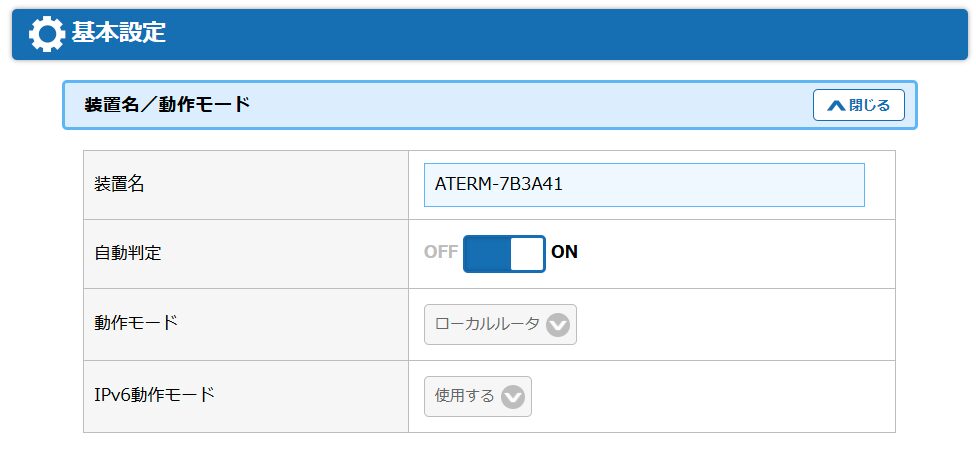Collapse the 装置名／動作モード section header
This screenshot has width=976, height=455.
[490, 105]
